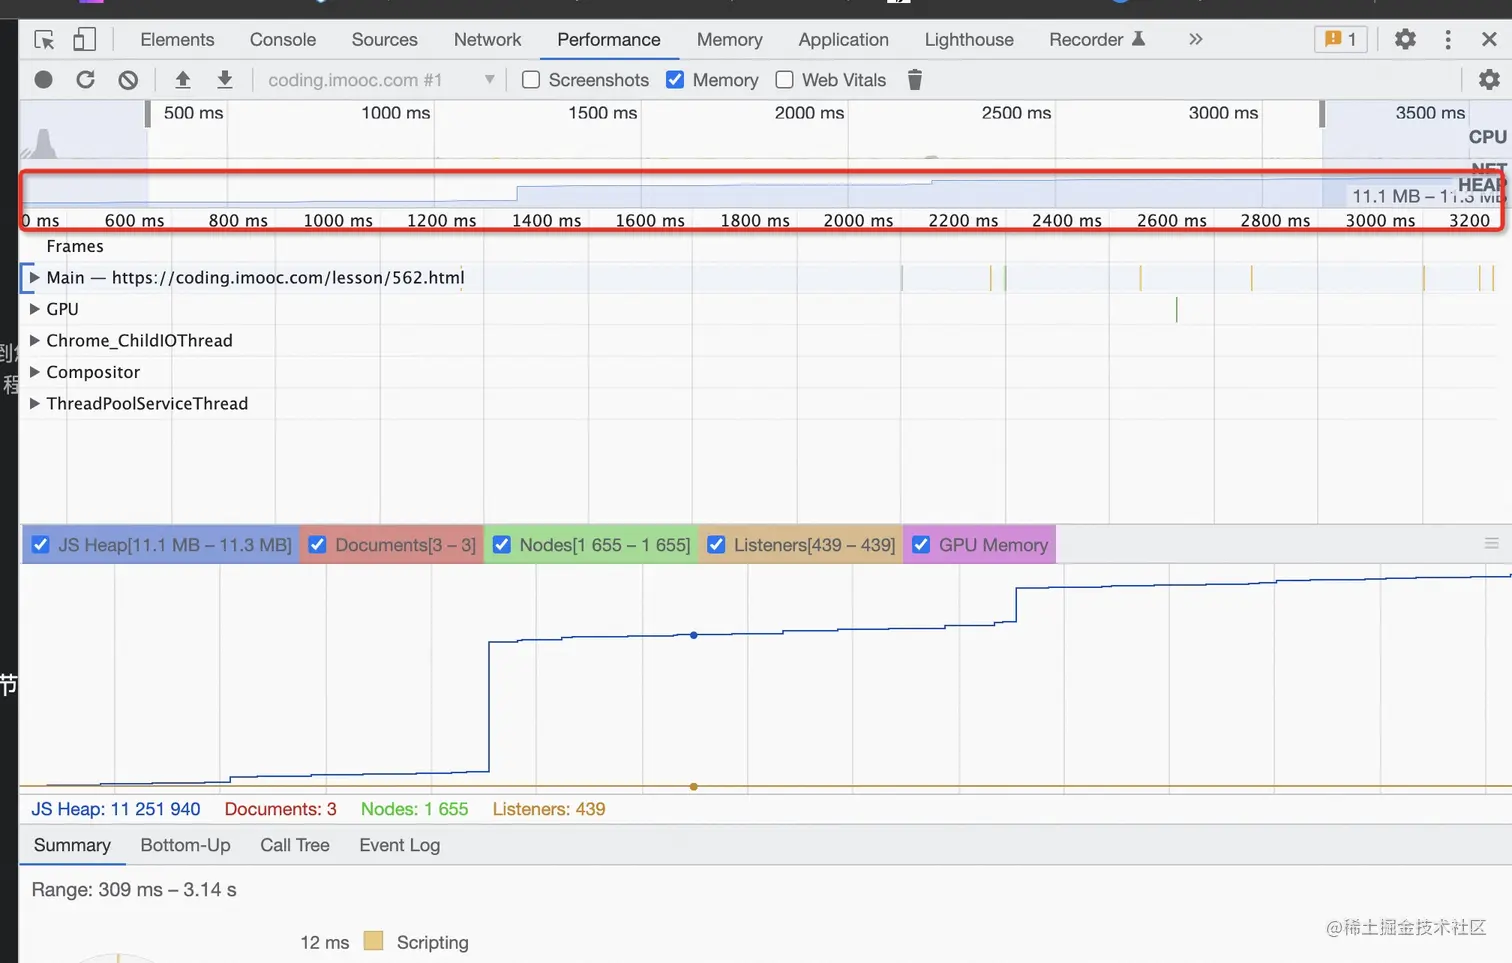The height and width of the screenshot is (963, 1512).
Task: Expand the Chrome_ChildIOThread track
Action: [x=35, y=340]
